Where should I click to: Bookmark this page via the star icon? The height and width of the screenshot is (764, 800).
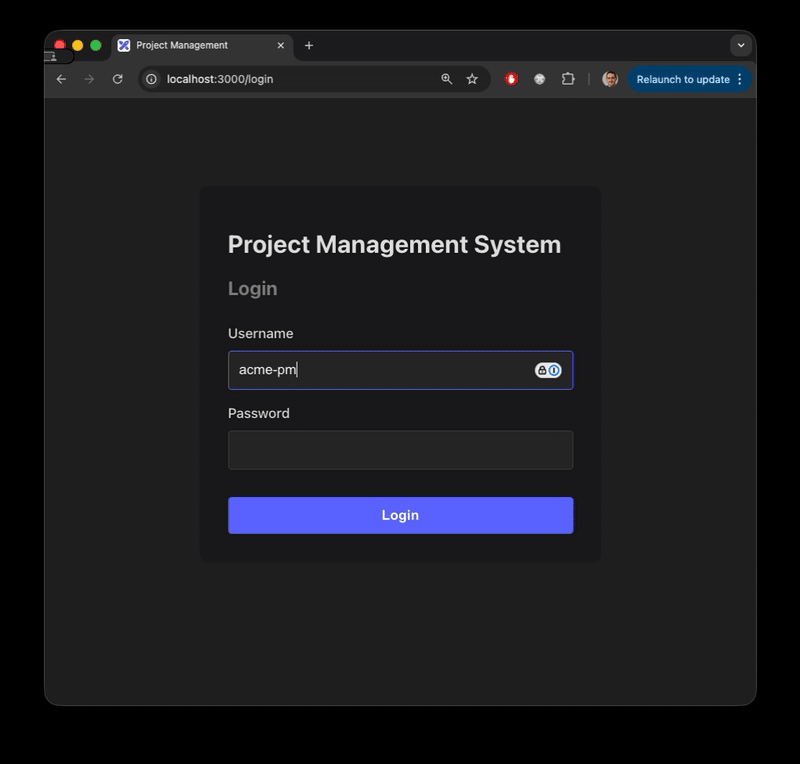point(471,79)
